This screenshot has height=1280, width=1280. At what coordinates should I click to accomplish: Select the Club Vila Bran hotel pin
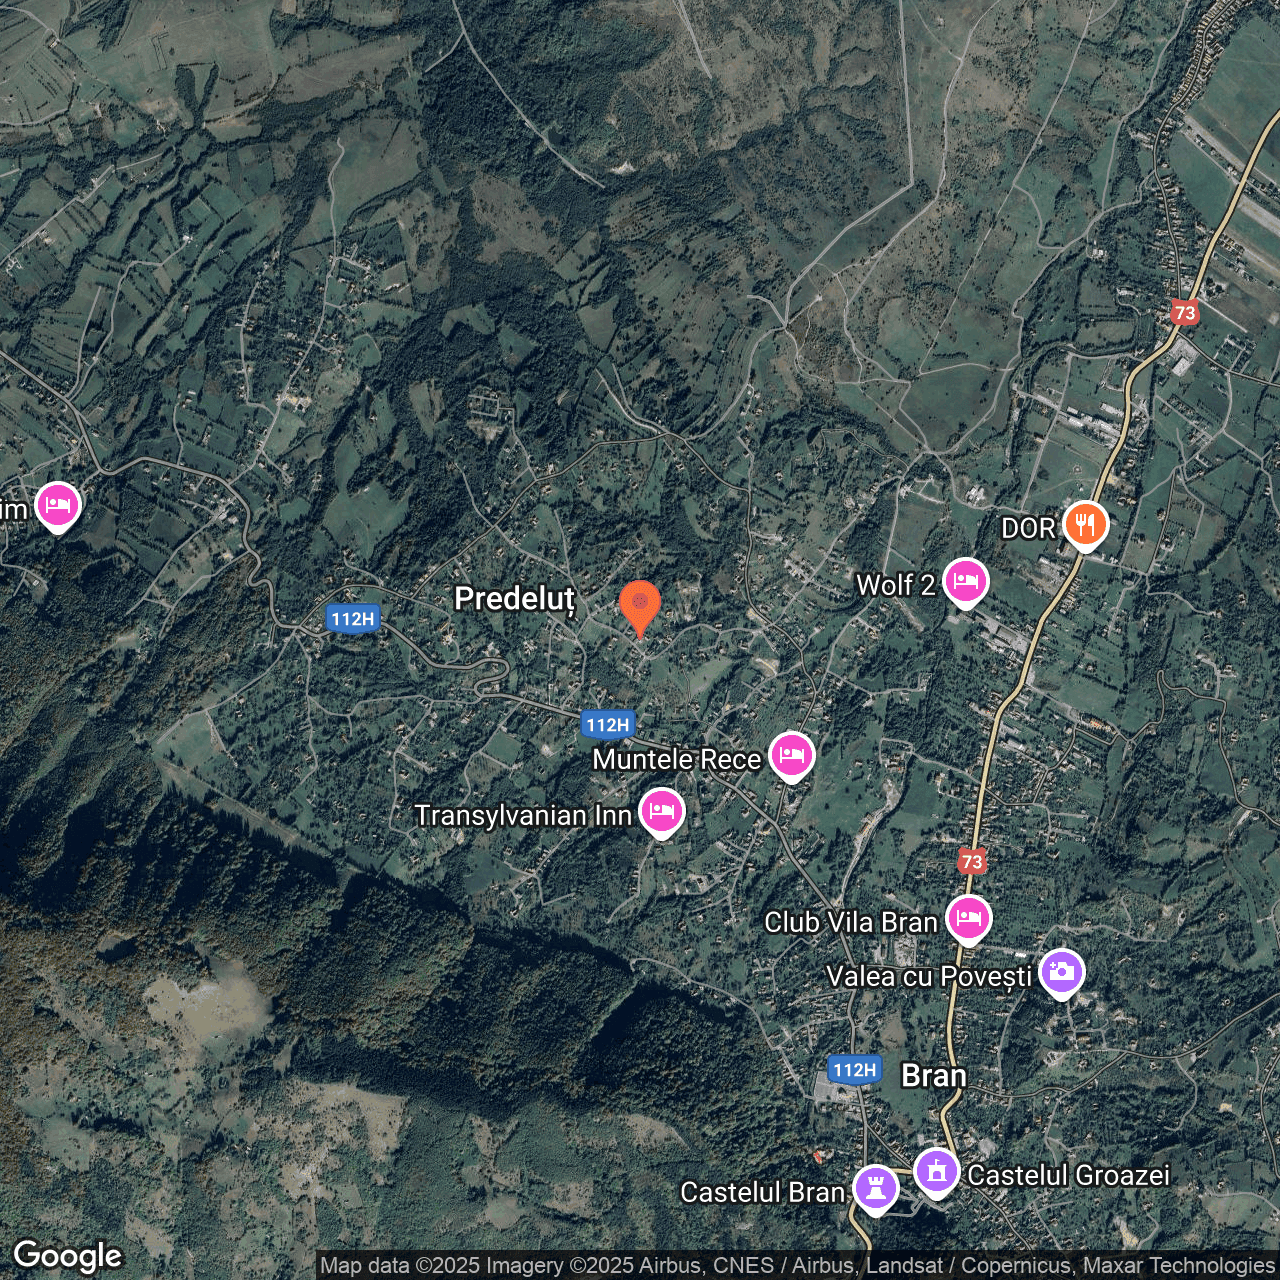point(968,918)
